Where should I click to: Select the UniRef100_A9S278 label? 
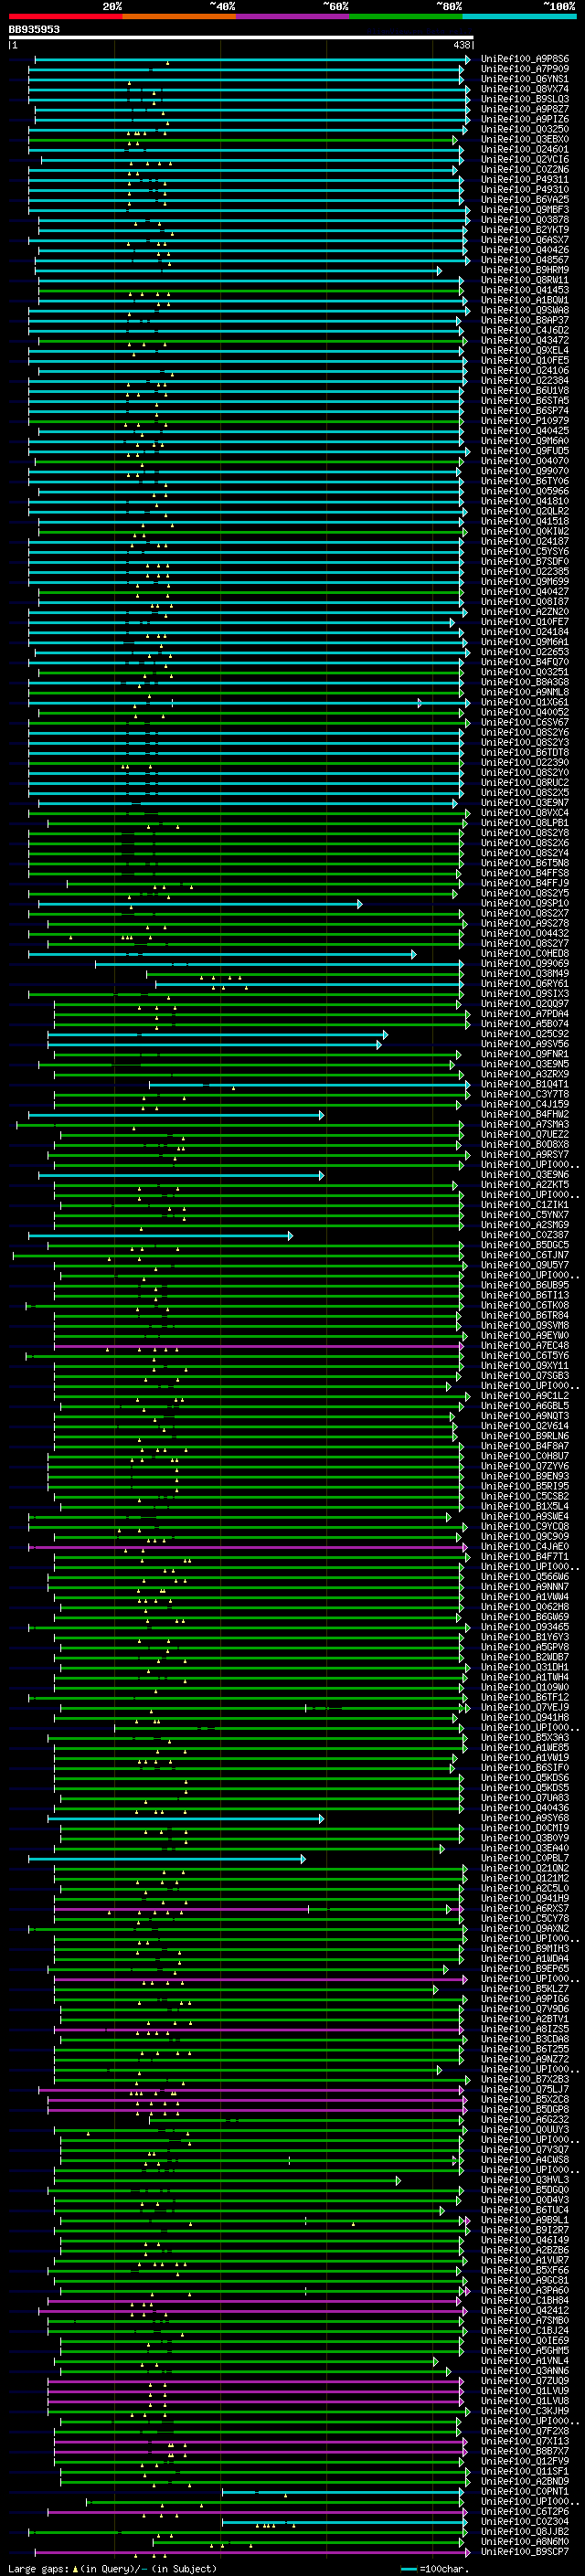pyautogui.click(x=524, y=924)
